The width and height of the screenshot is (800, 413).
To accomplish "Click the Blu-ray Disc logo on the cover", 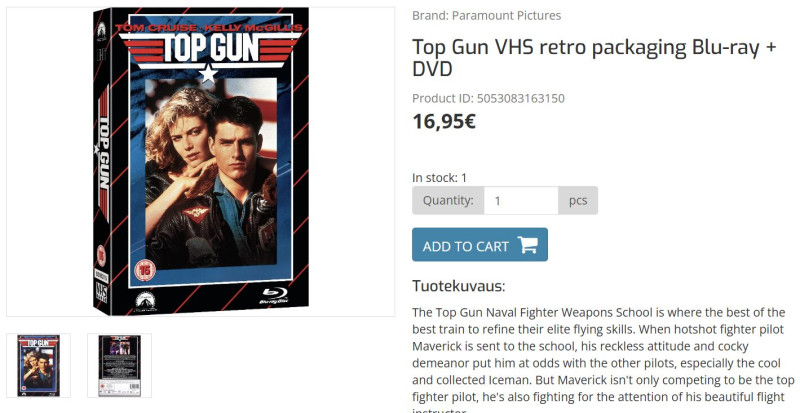I will [274, 296].
